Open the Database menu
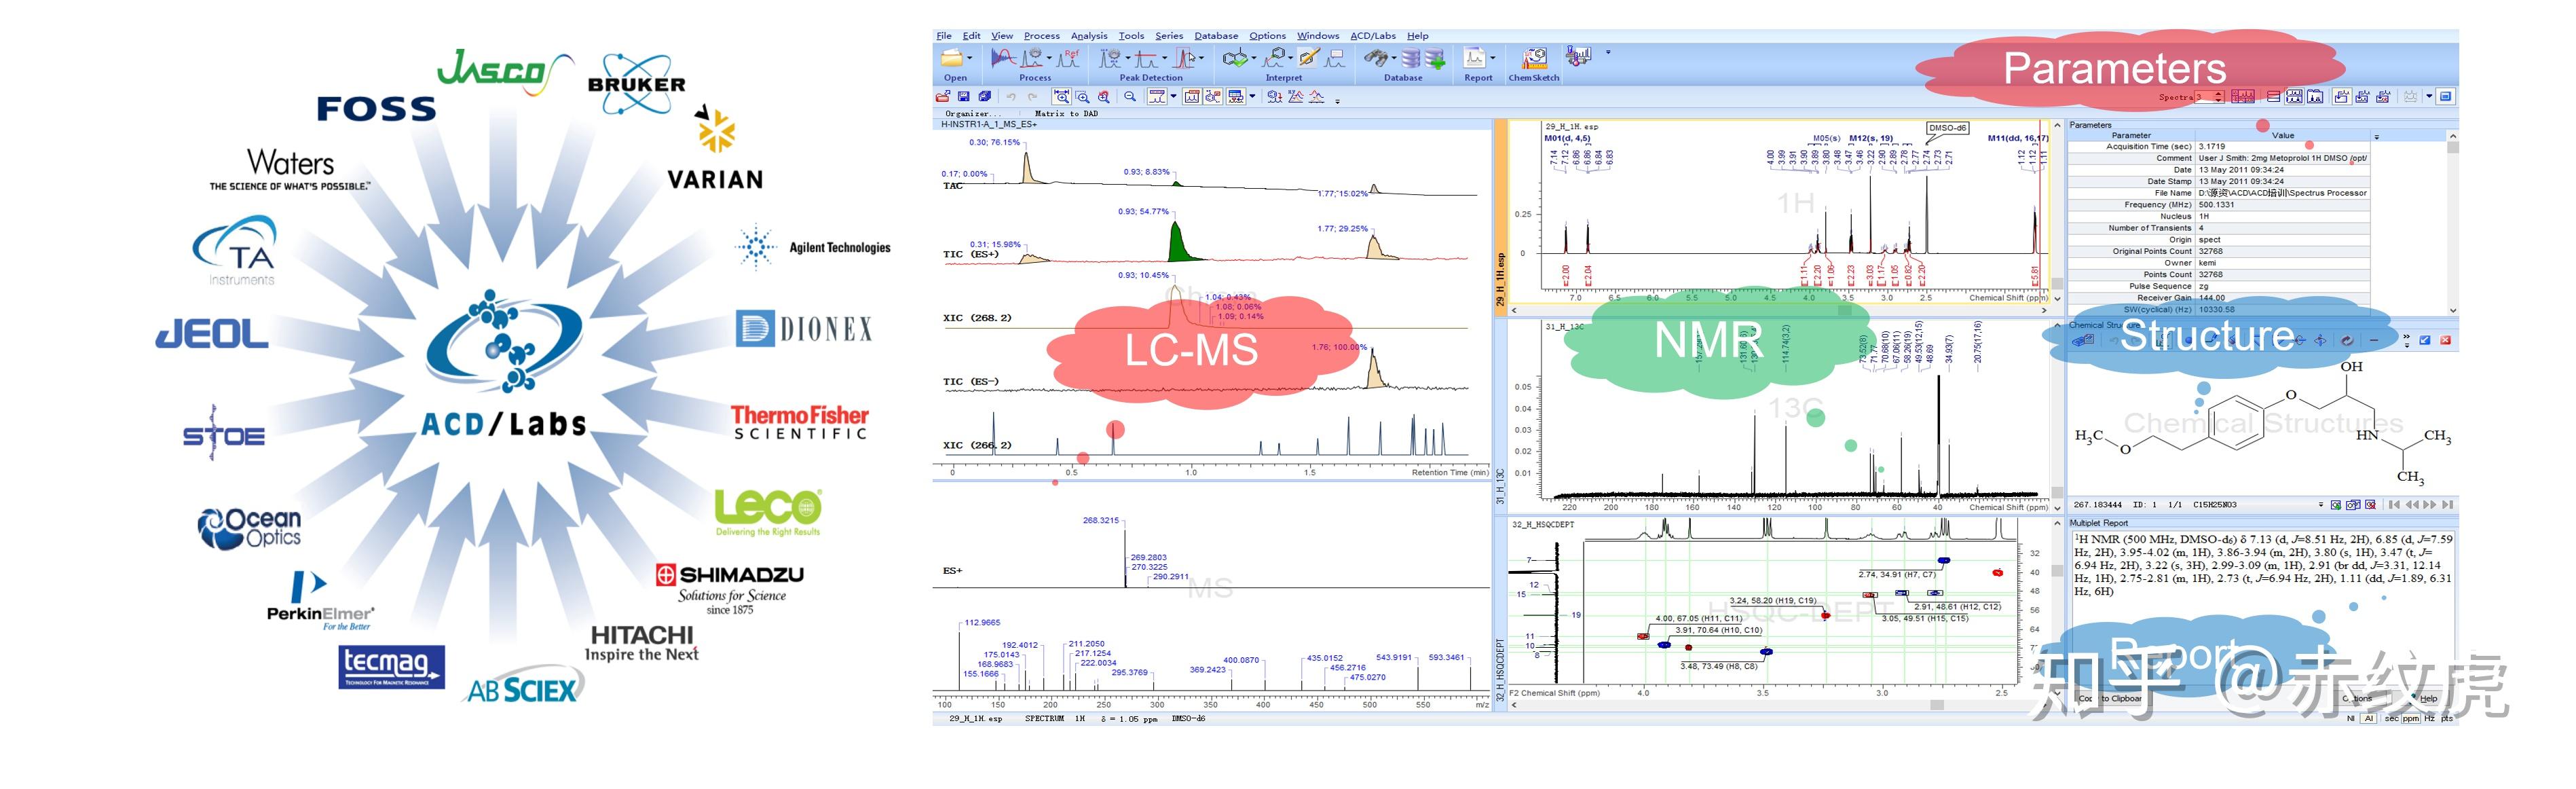This screenshot has width=2576, height=789. pyautogui.click(x=1215, y=35)
